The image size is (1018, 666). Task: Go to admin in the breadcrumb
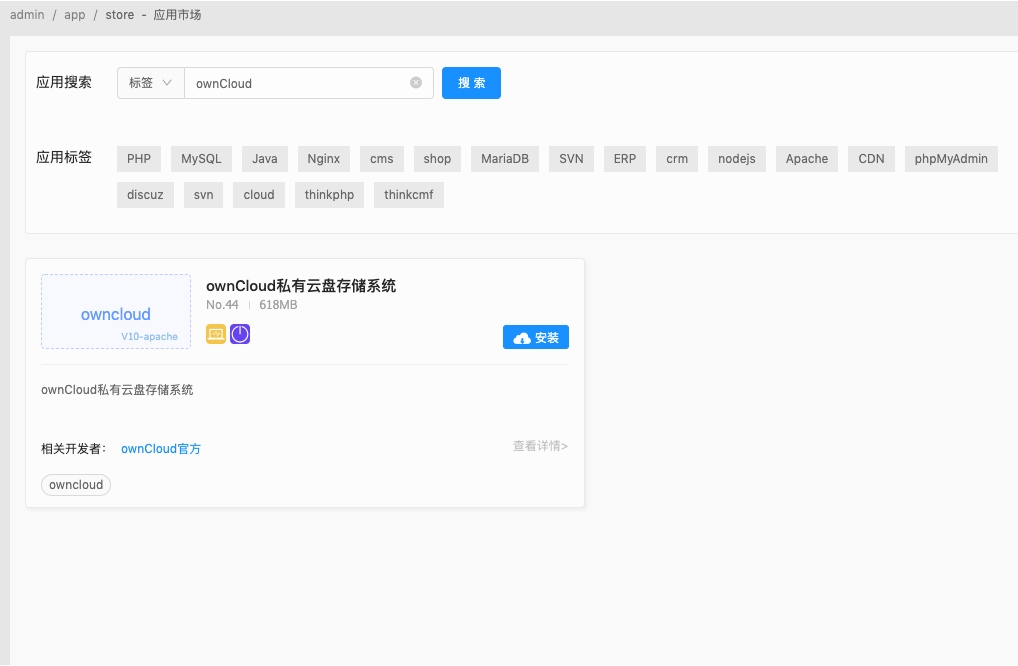(x=27, y=14)
